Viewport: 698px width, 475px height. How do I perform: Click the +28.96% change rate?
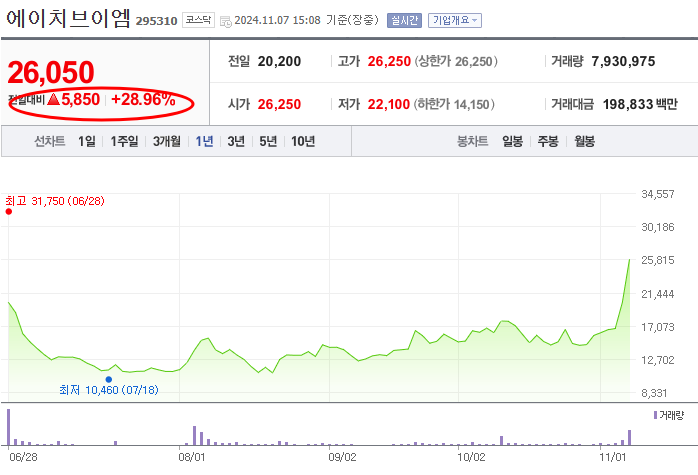[x=143, y=99]
